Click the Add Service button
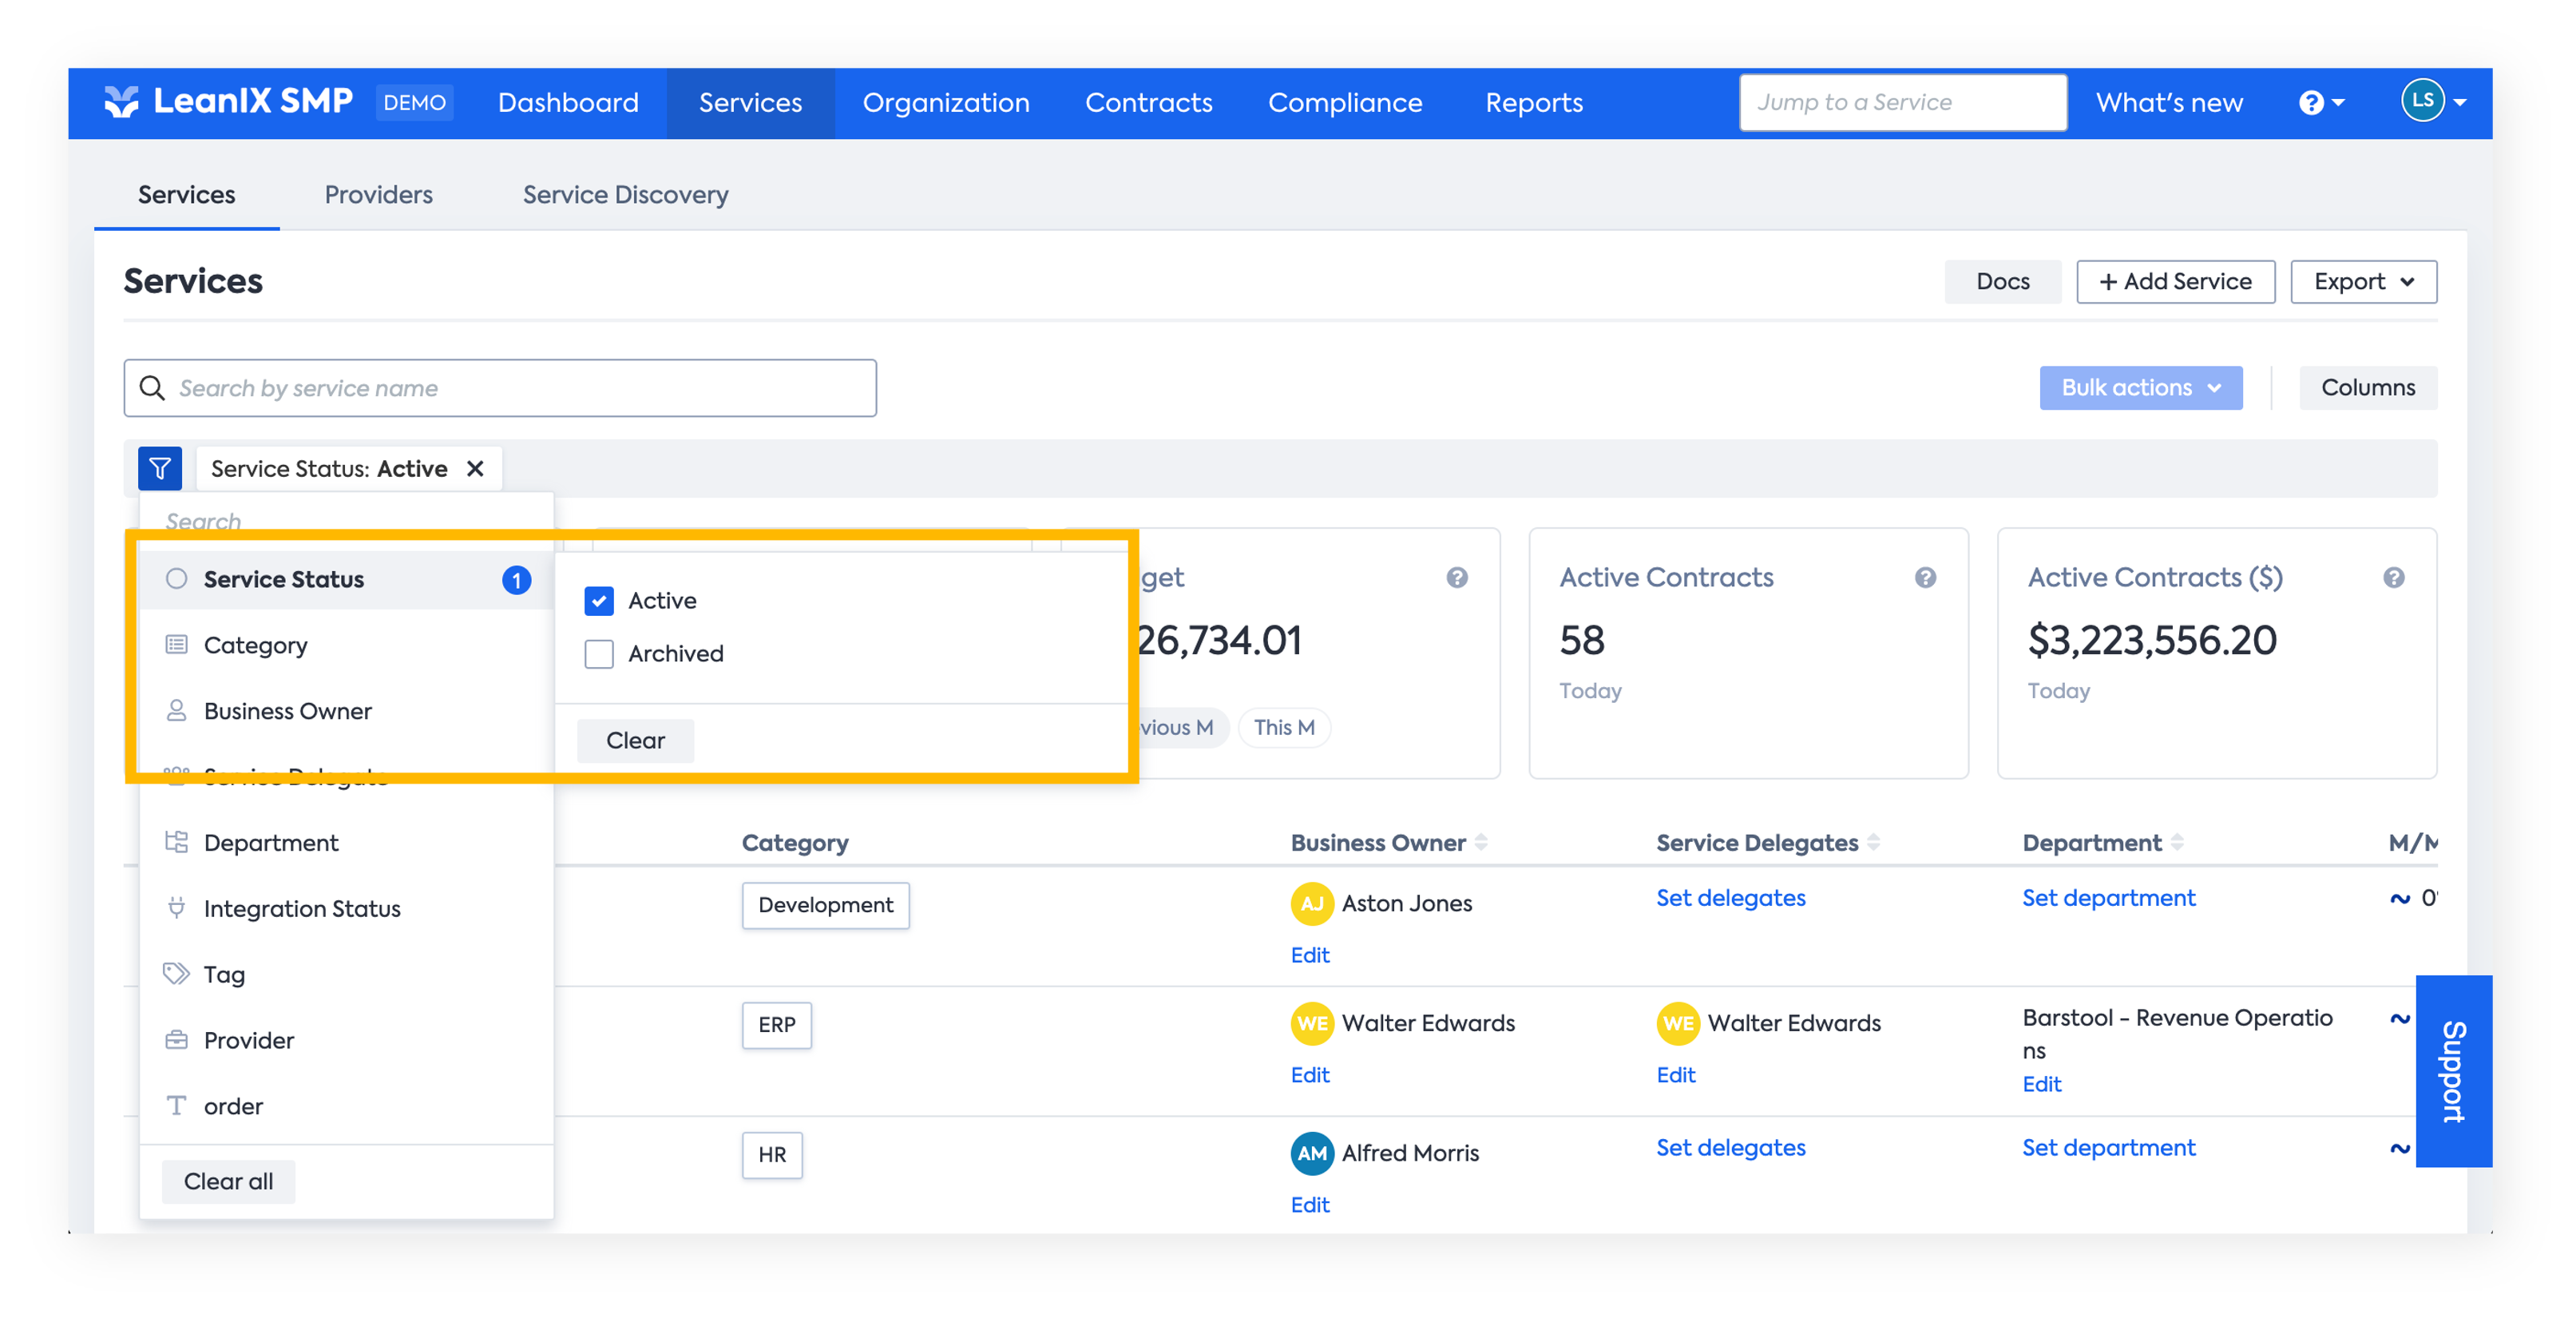Screen dimensions: 2576x1318 [x=2175, y=281]
